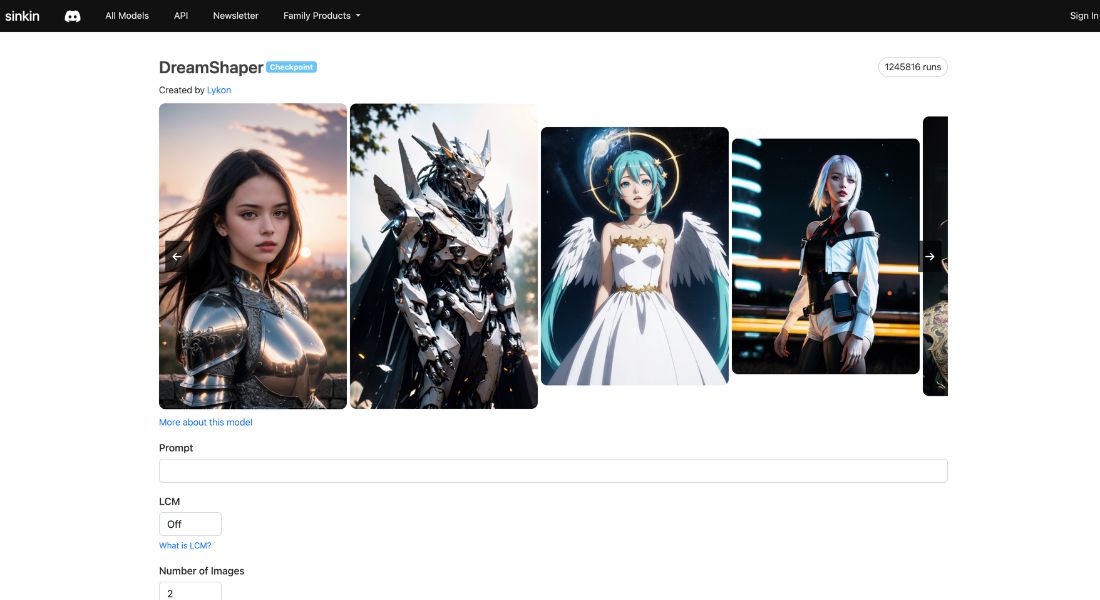Click the 1245816 runs badge
1100x600 pixels.
[913, 67]
